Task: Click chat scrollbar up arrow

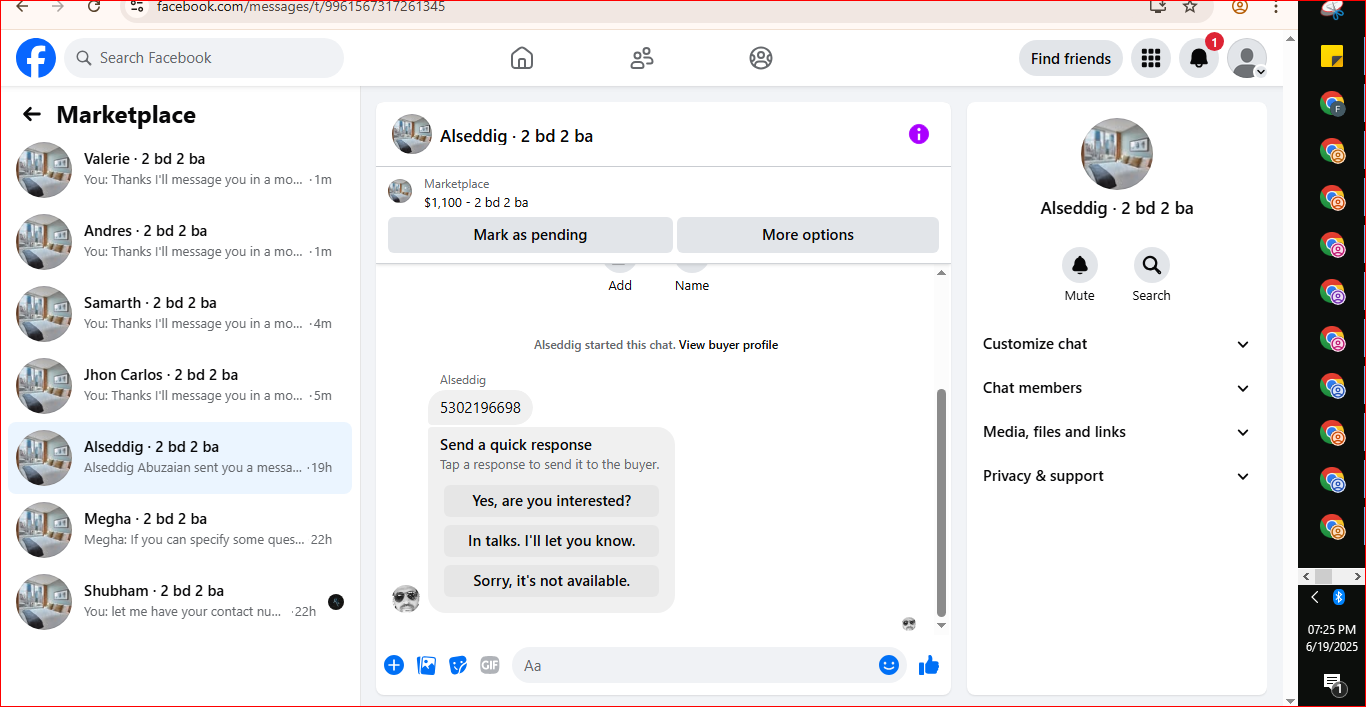Action: click(x=941, y=273)
